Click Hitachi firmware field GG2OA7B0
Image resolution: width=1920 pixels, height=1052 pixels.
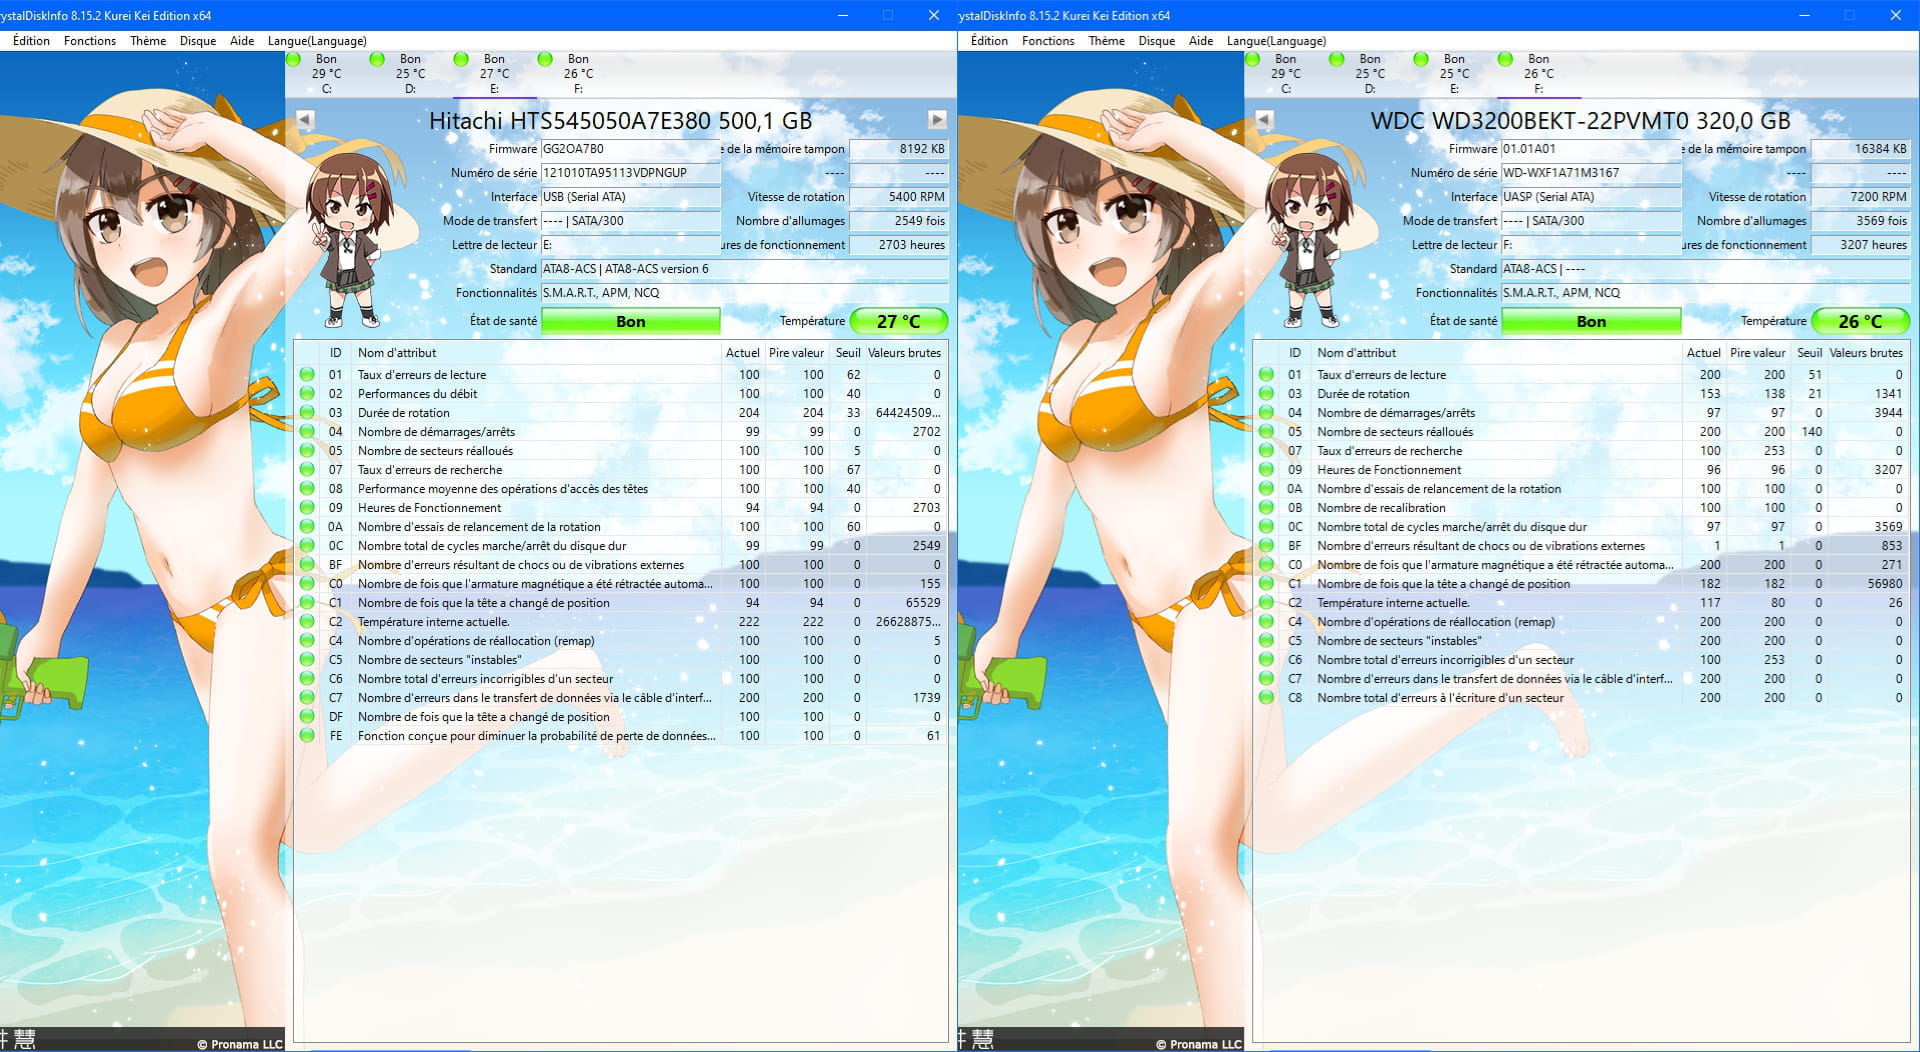coord(630,149)
